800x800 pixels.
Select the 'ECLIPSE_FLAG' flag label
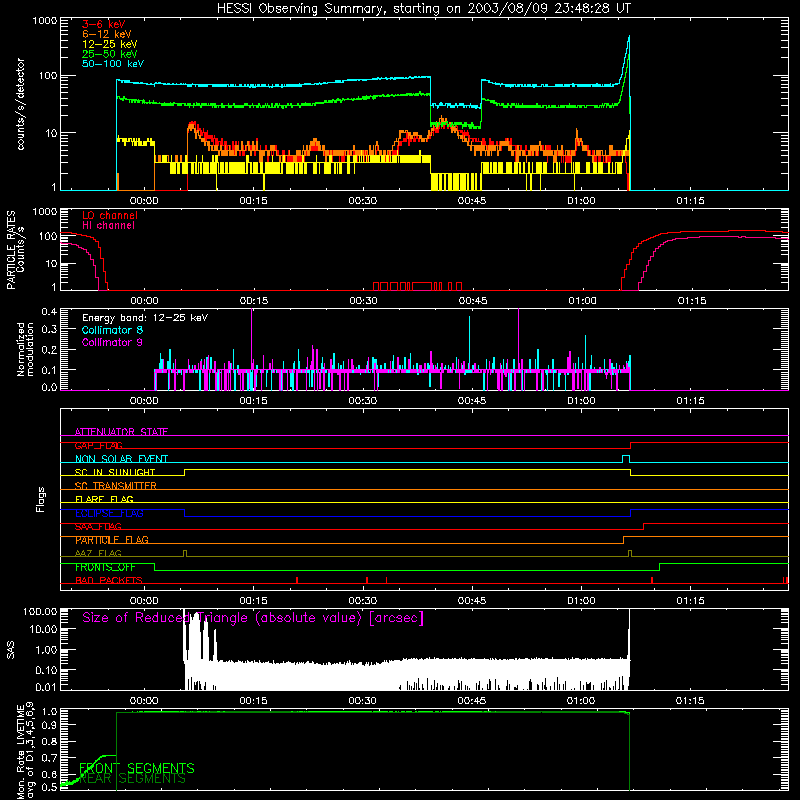(x=109, y=513)
